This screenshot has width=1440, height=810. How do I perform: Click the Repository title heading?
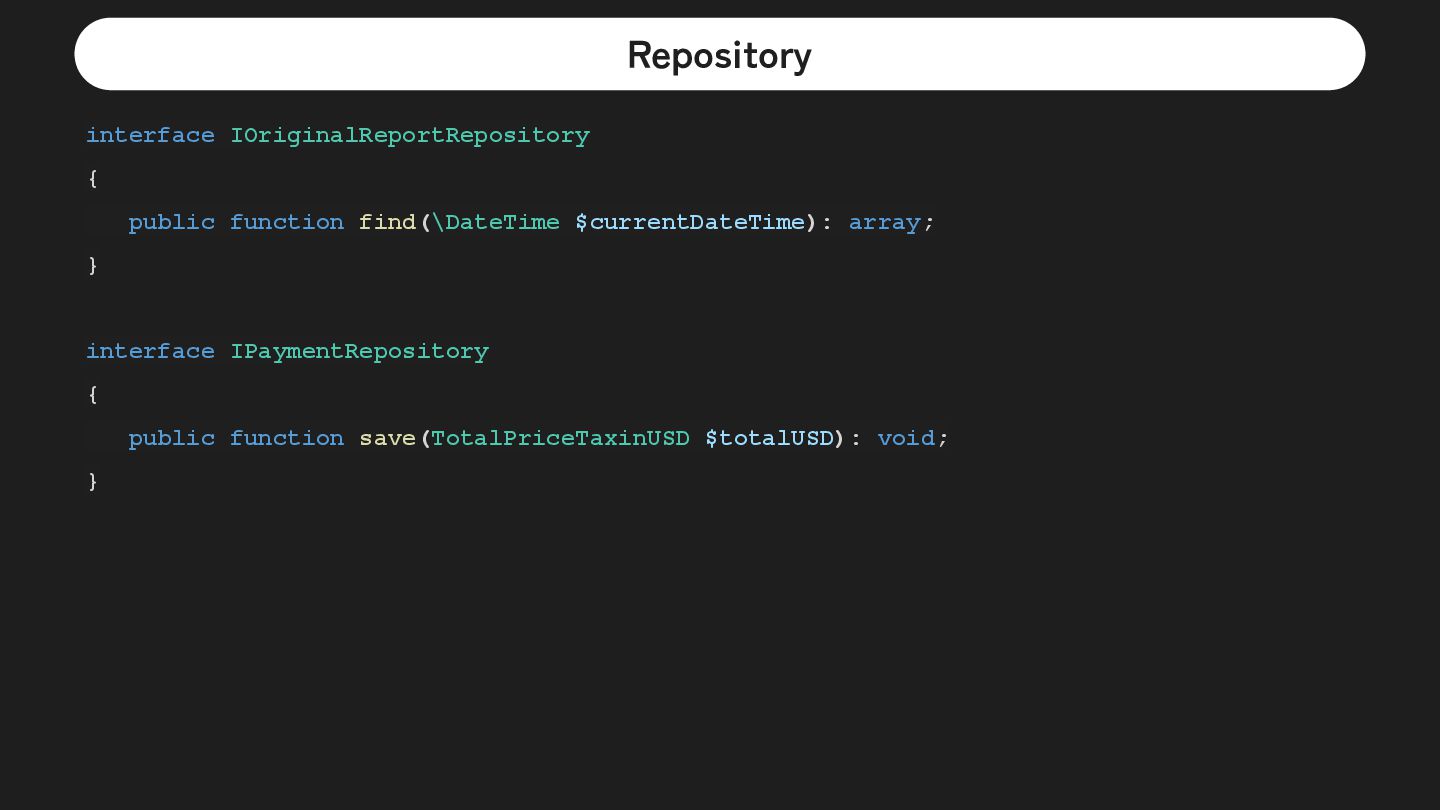[x=719, y=55]
